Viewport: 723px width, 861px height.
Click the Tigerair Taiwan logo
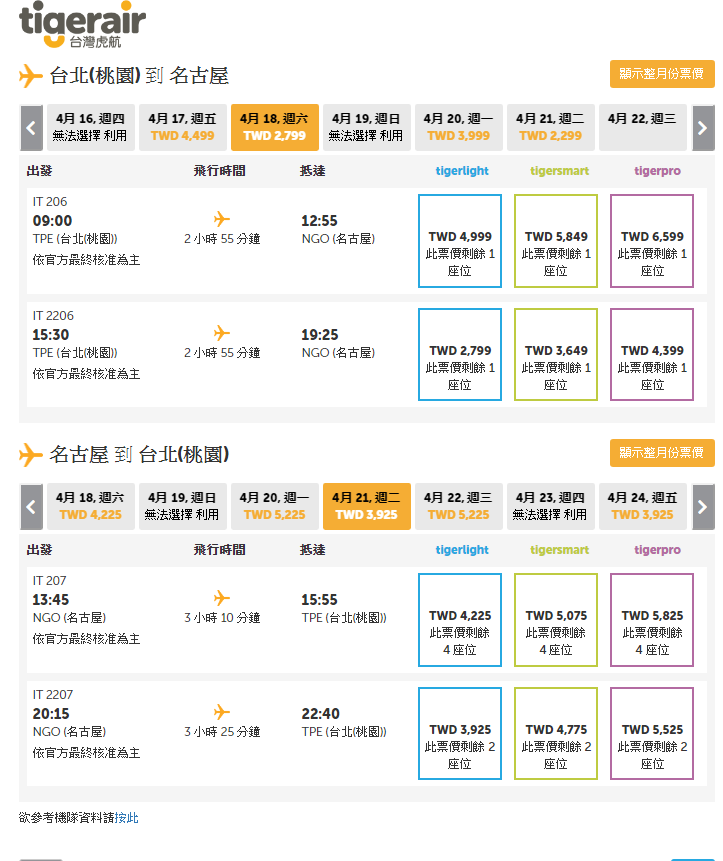[82, 26]
